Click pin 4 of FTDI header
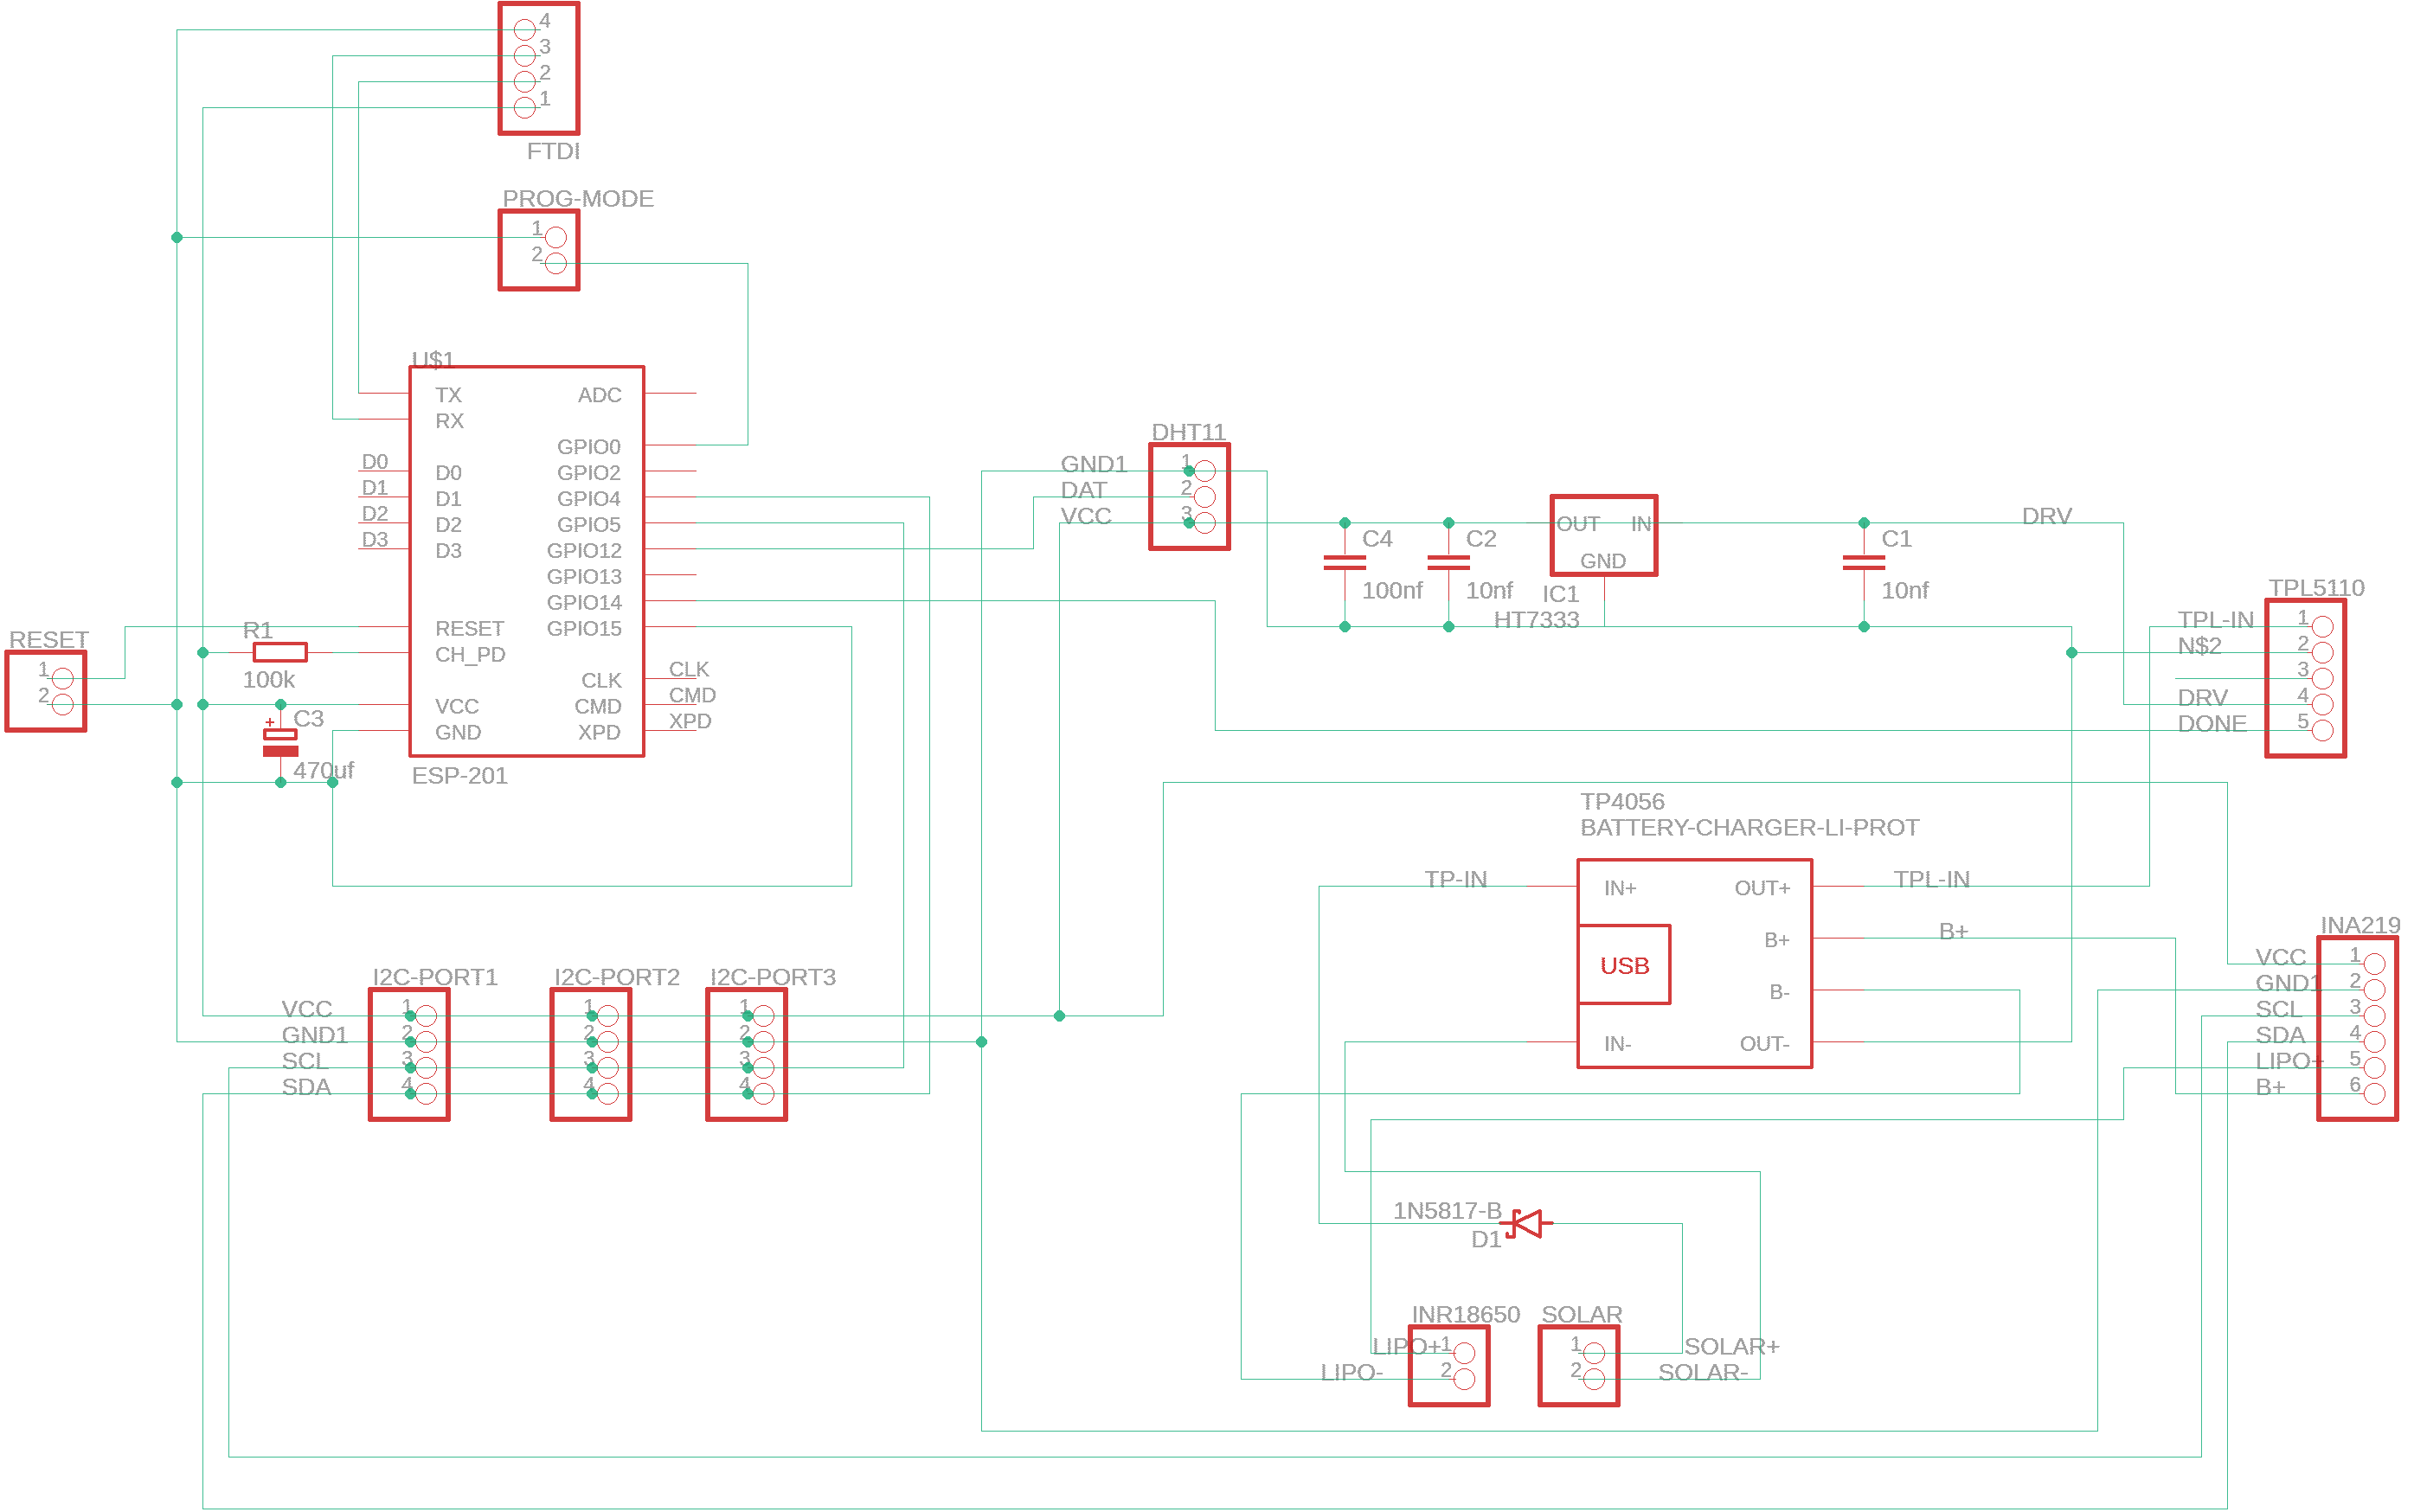Screen dimensions: 2414x1512 [524, 30]
